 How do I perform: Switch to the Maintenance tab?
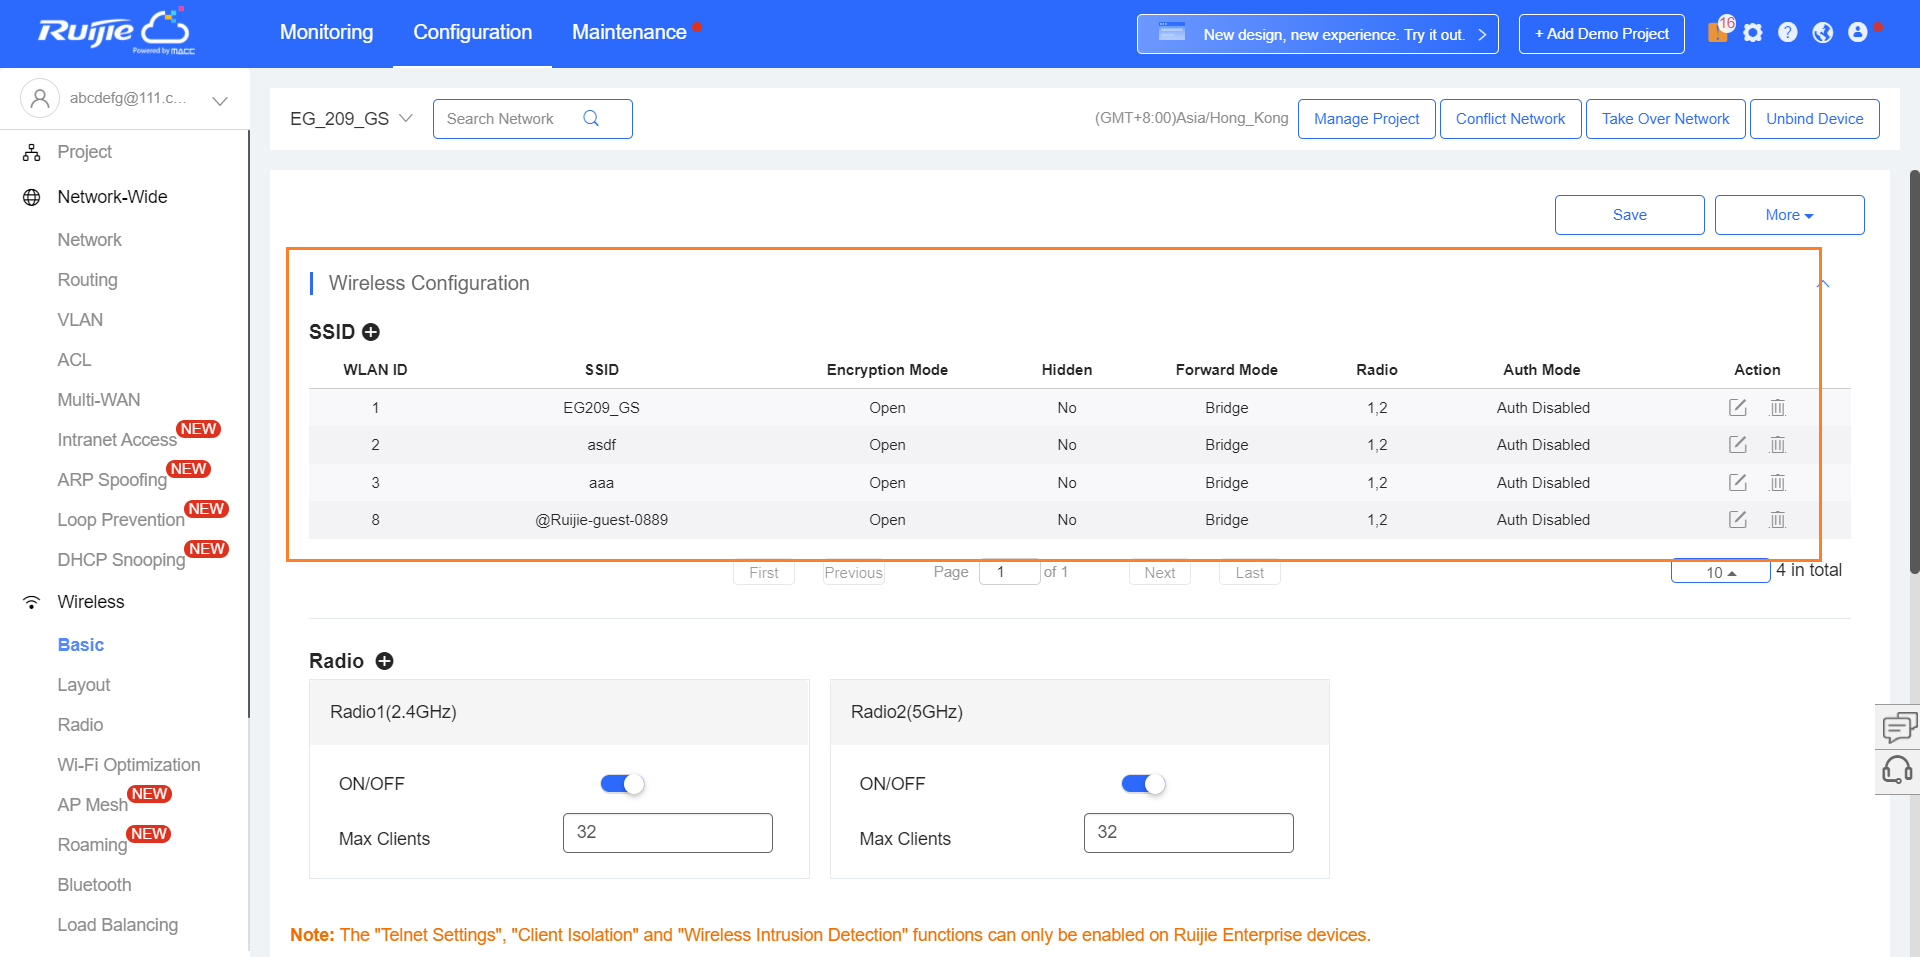pos(629,32)
